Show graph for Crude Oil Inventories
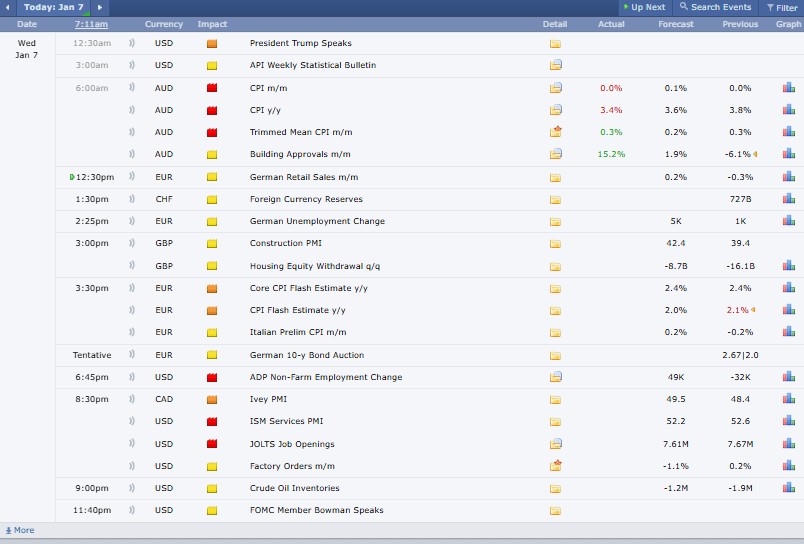Viewport: 804px width, 544px height. click(x=788, y=488)
